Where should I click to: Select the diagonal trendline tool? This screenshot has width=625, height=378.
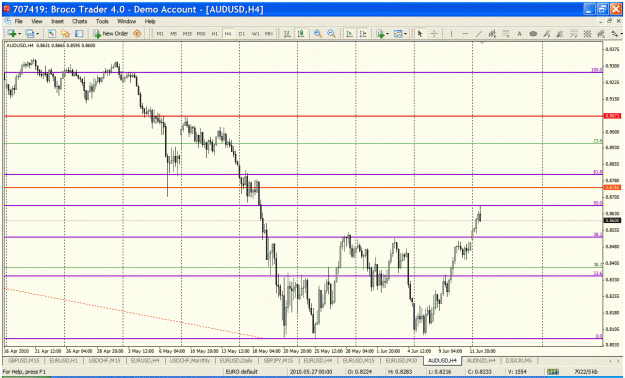[x=478, y=34]
